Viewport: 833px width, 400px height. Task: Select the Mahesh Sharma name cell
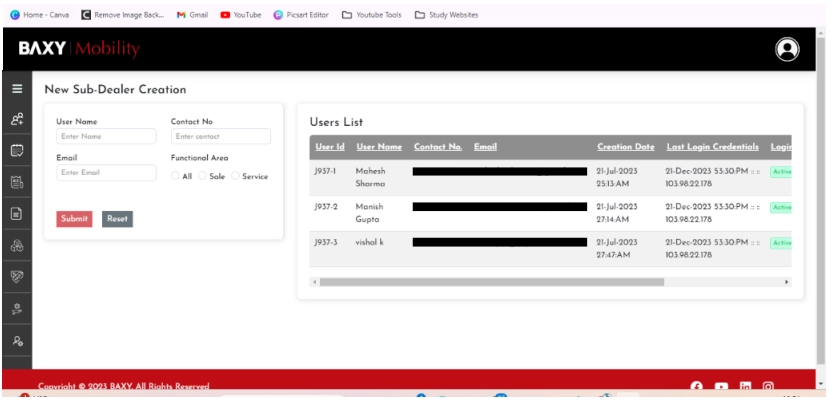tap(370, 177)
